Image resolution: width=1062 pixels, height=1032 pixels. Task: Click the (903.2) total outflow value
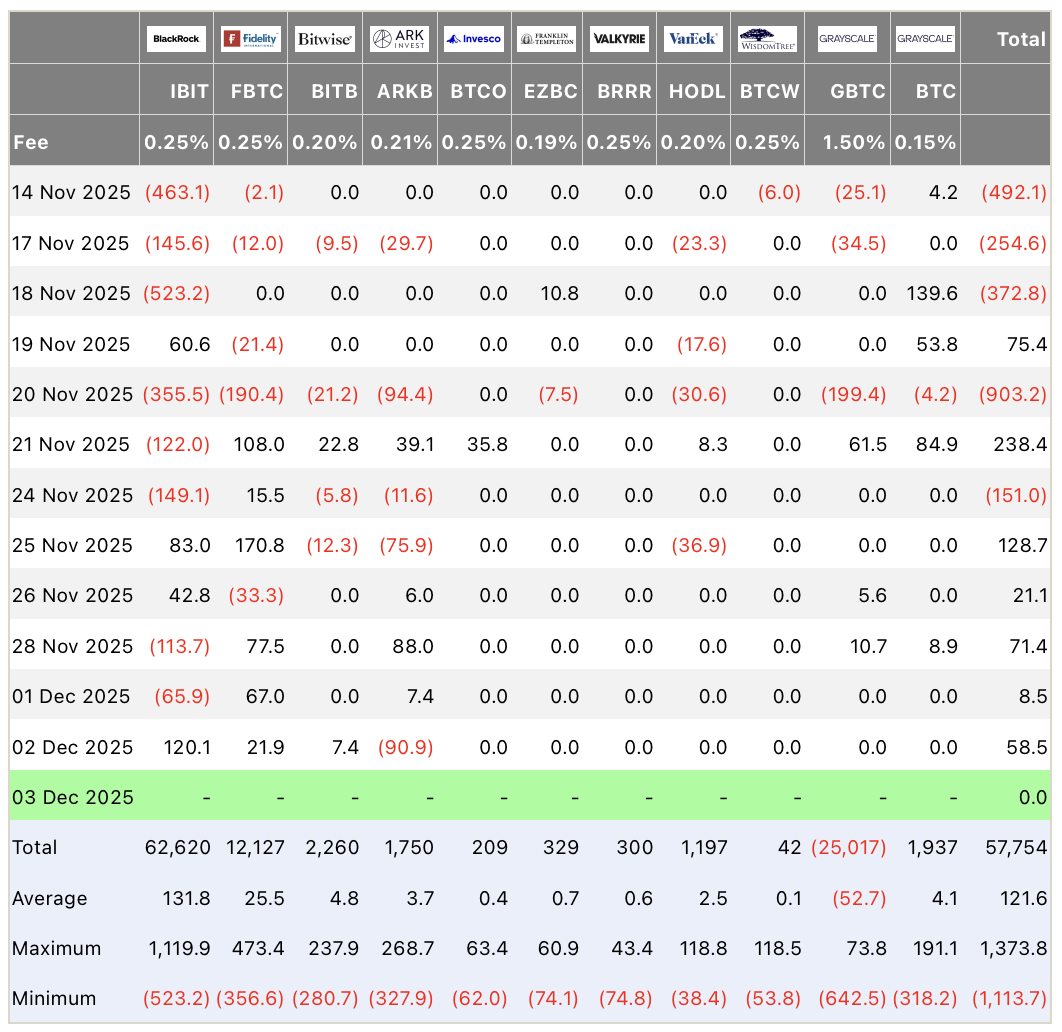1014,394
